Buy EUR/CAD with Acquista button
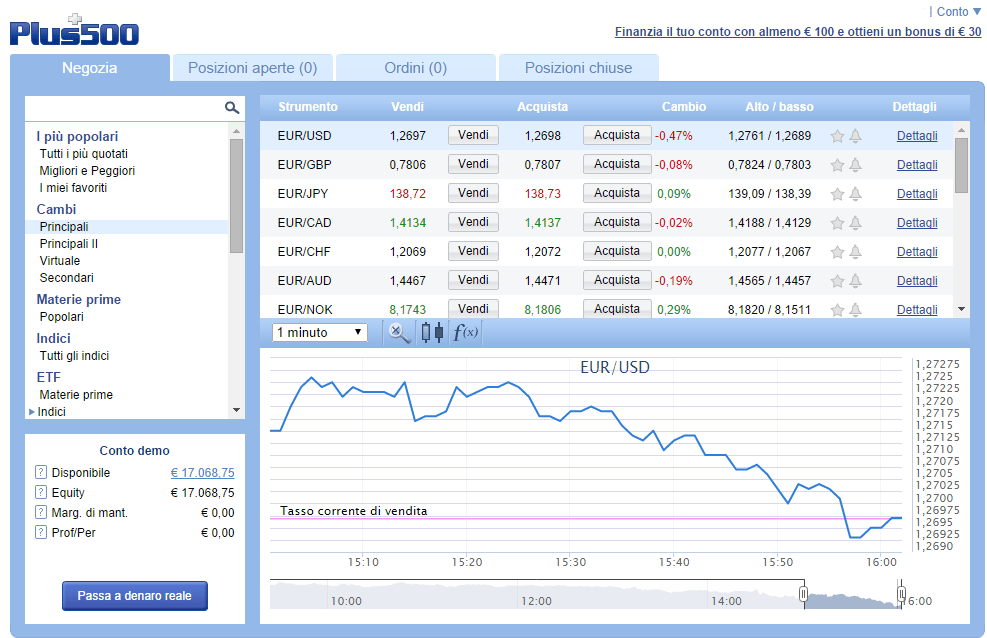The width and height of the screenshot is (987, 638). [617, 222]
